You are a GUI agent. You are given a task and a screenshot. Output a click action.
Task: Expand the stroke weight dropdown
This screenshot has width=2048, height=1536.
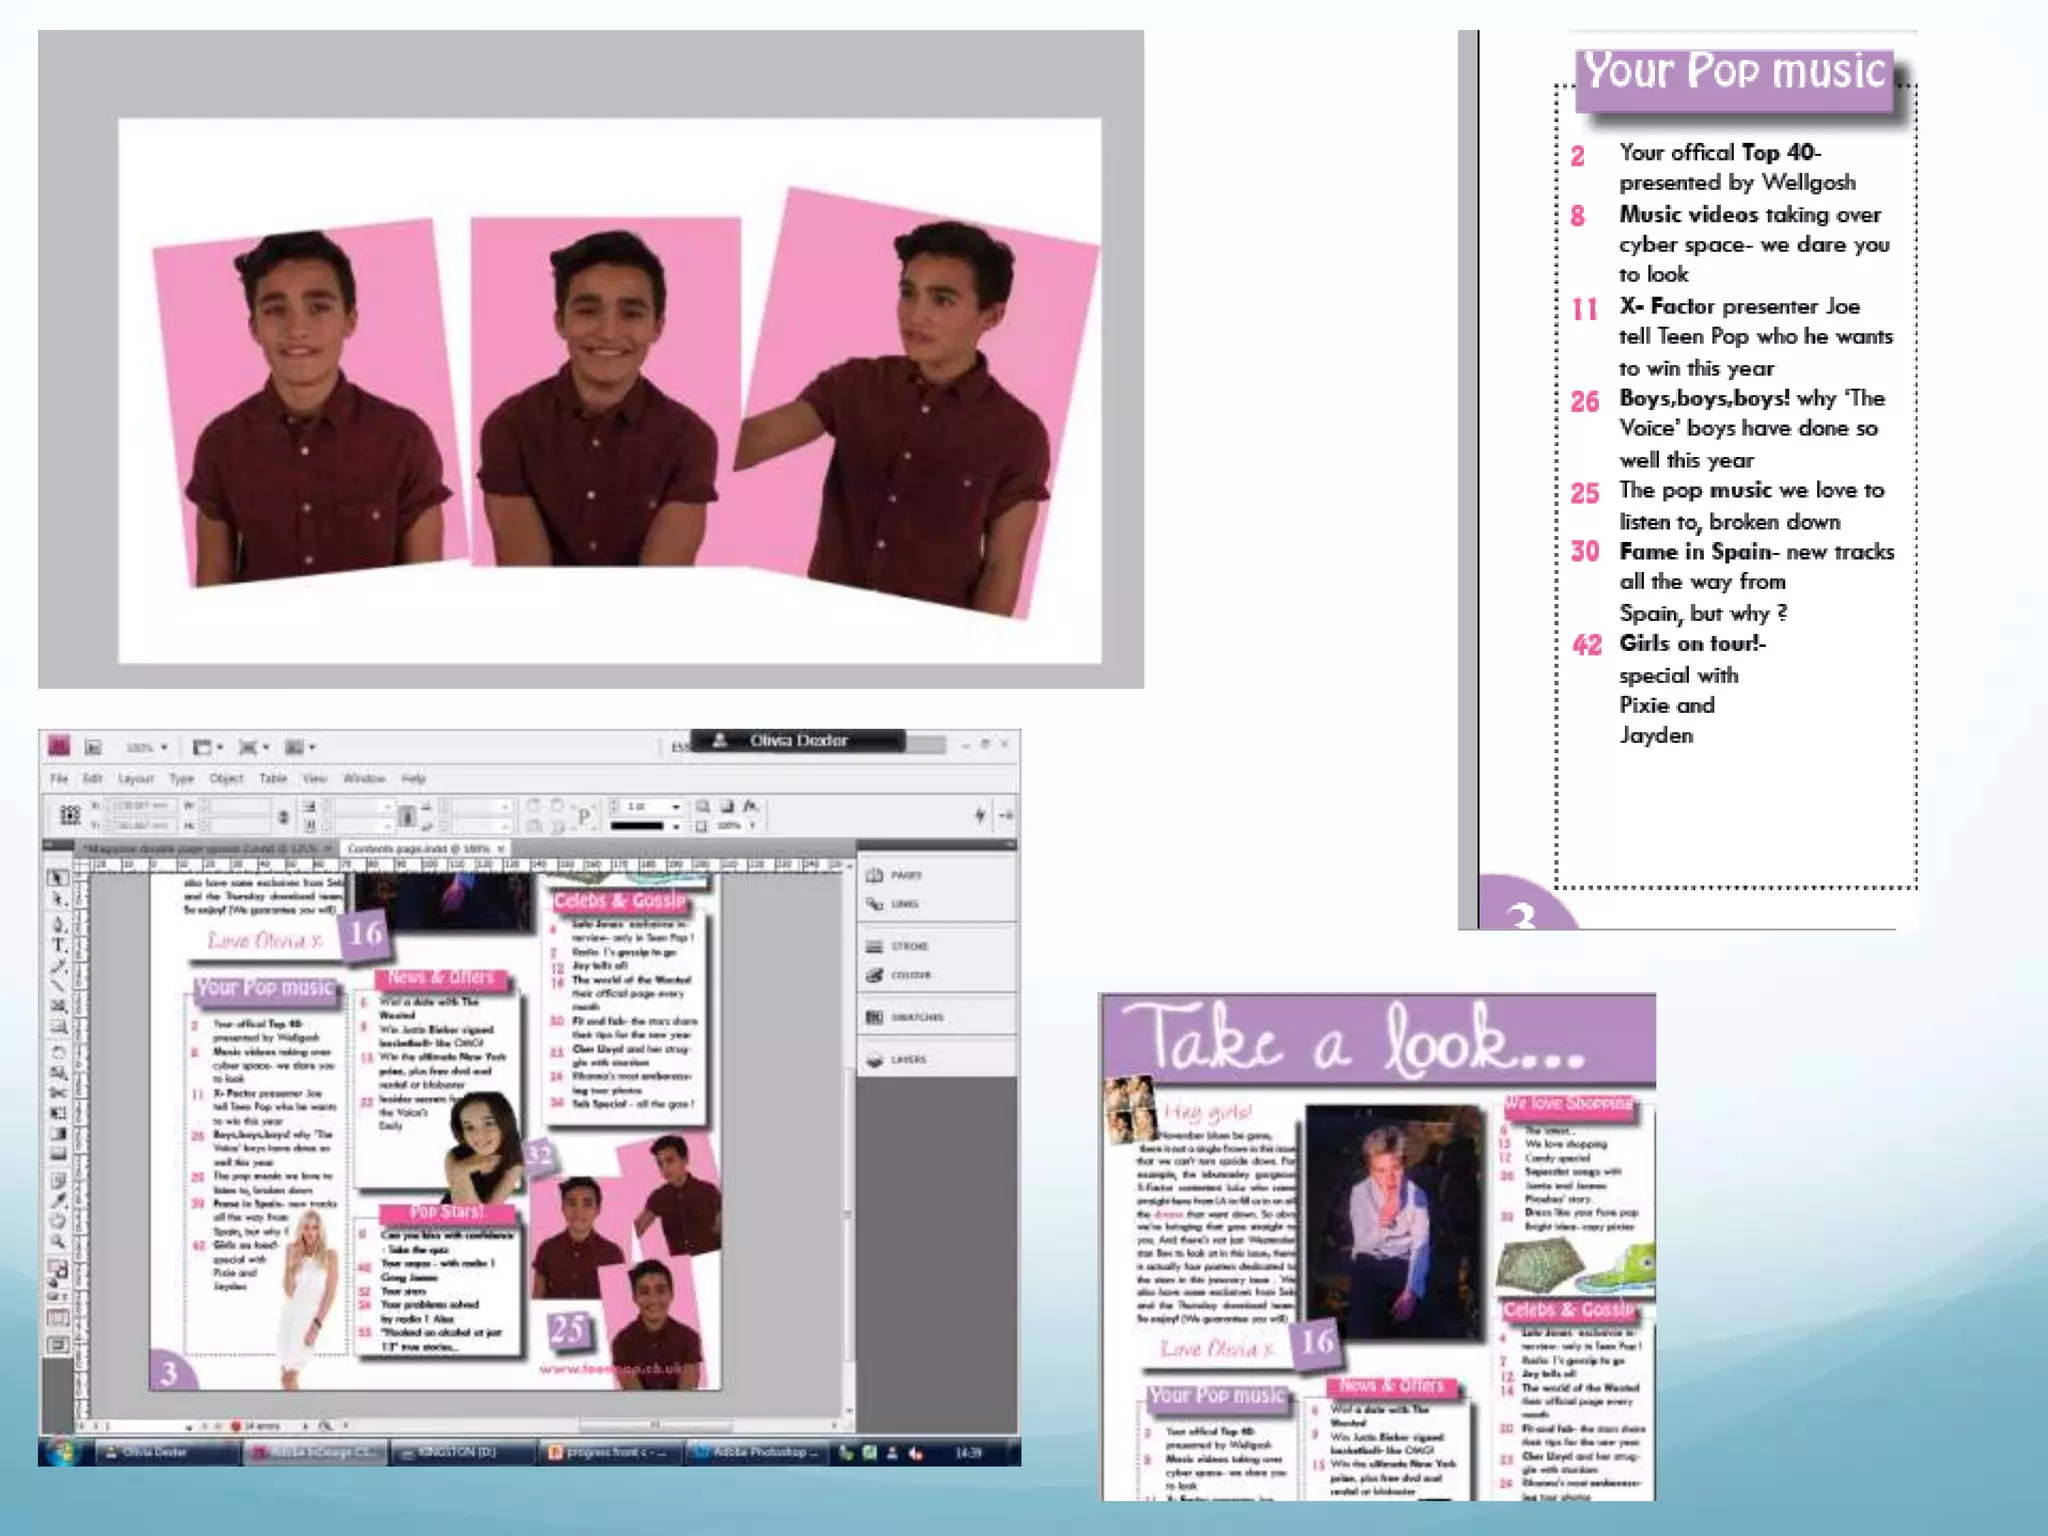click(x=676, y=806)
